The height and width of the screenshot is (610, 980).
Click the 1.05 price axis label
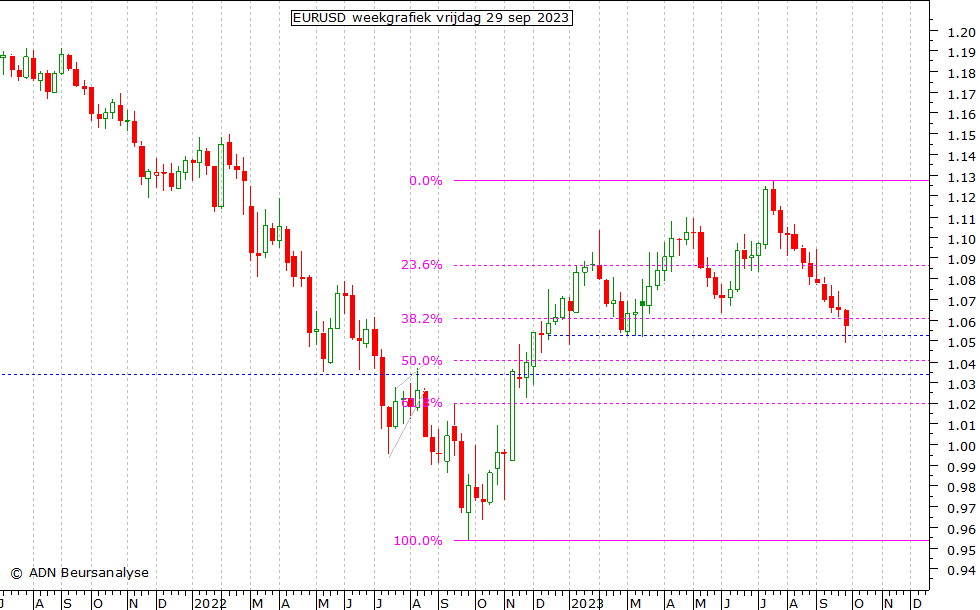click(x=961, y=342)
